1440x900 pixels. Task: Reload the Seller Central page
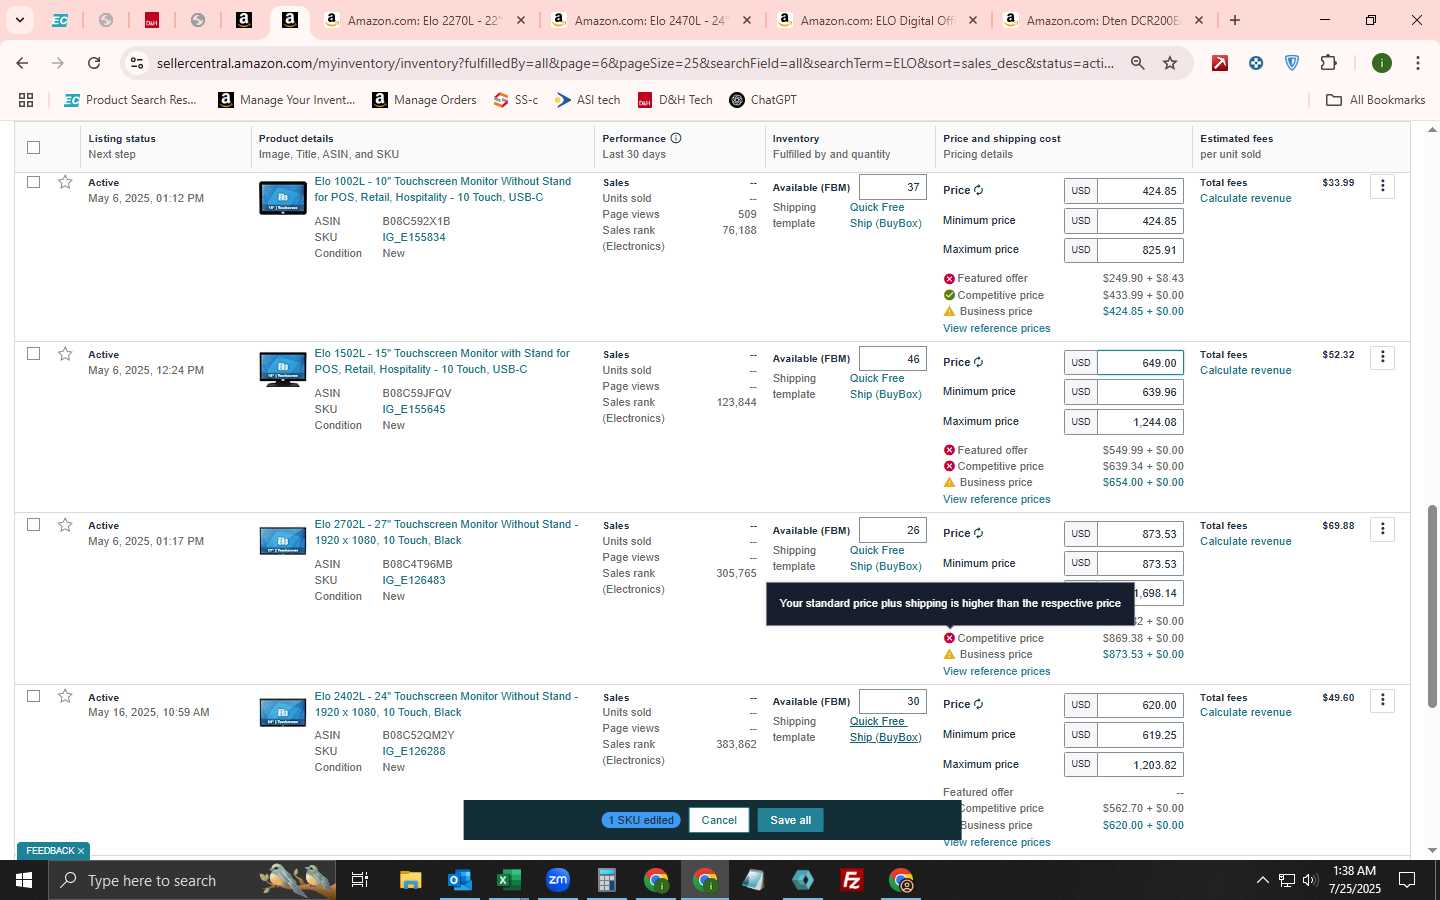94,63
